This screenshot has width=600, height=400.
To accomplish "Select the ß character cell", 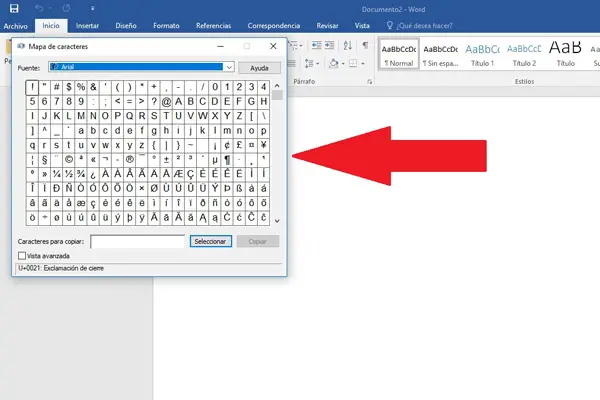I will point(239,188).
